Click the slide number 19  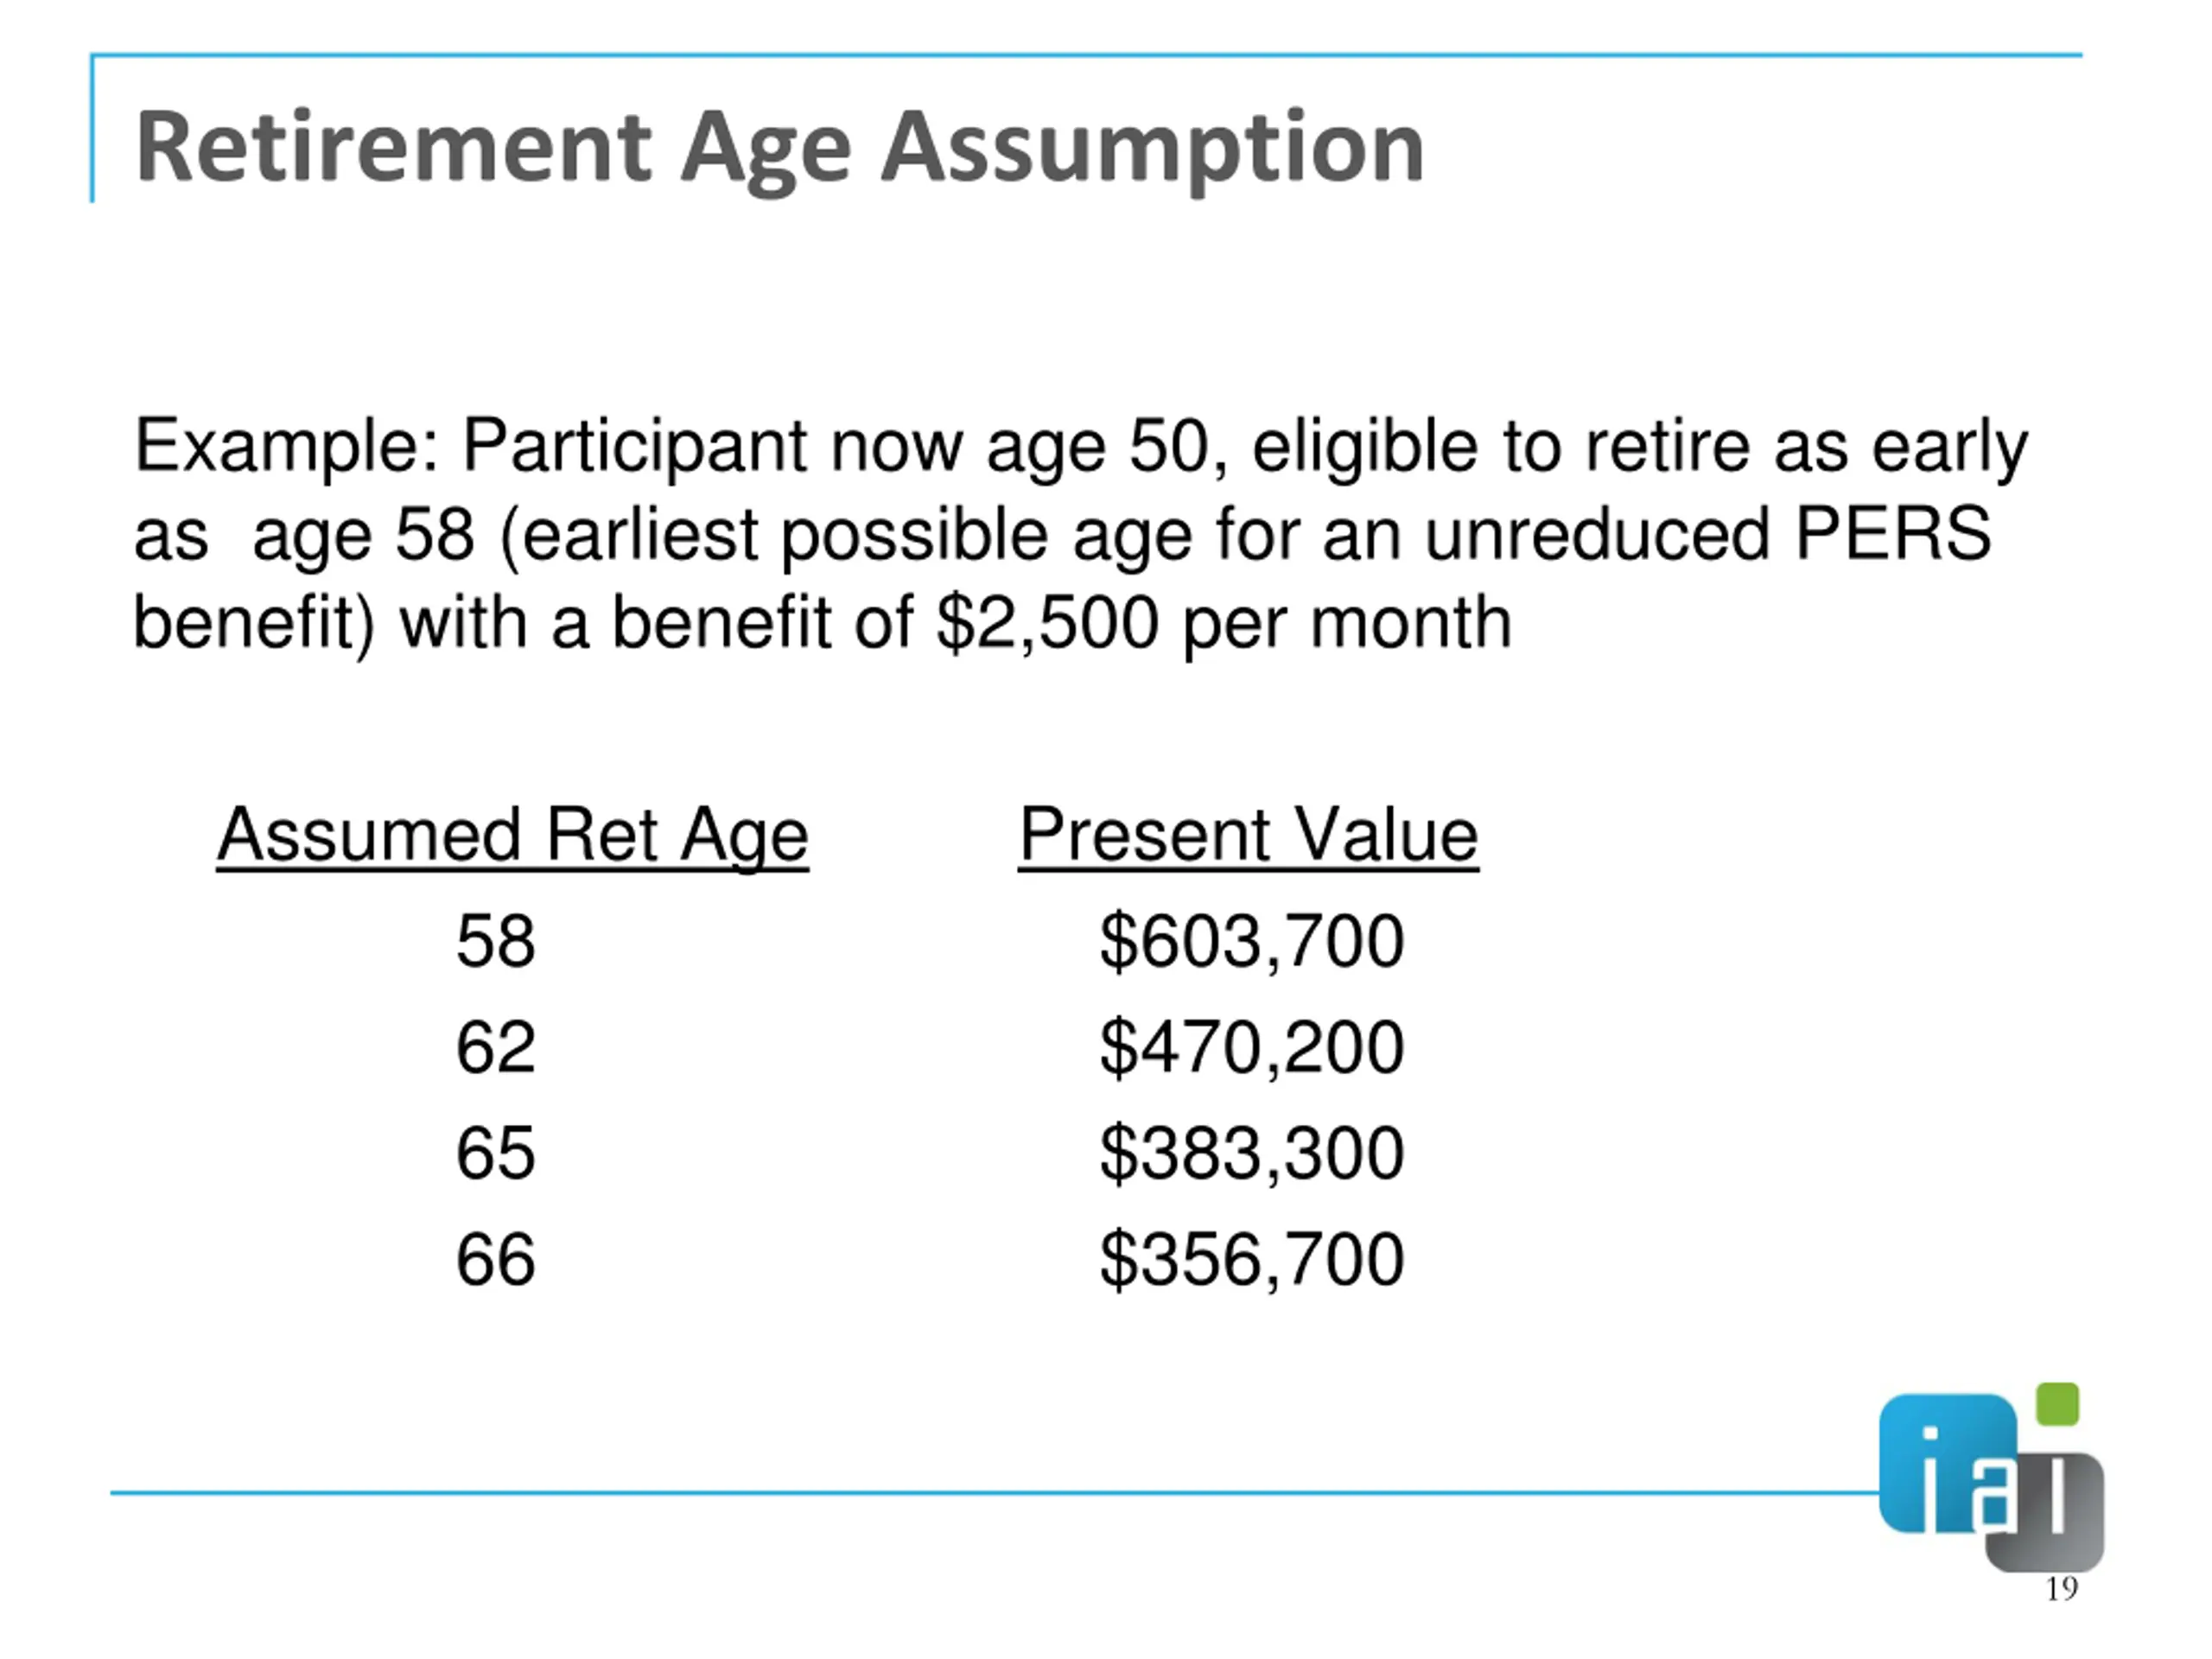(2062, 1588)
